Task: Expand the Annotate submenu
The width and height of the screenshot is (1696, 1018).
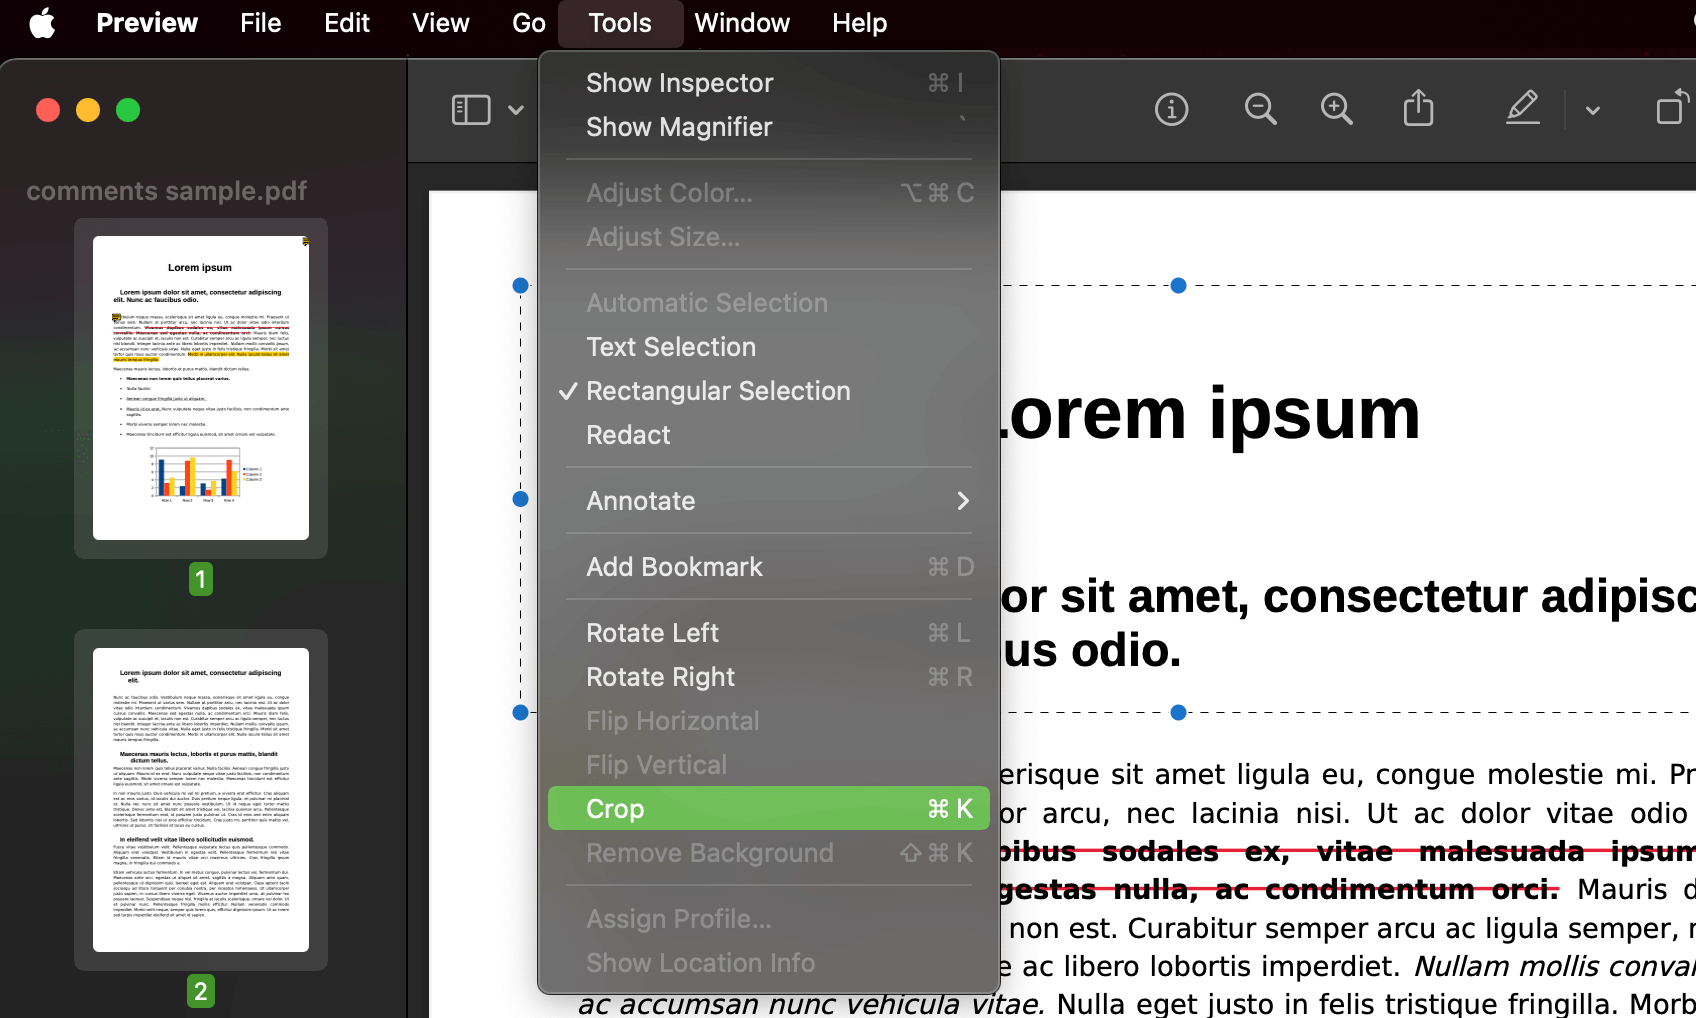Action: pyautogui.click(x=769, y=501)
